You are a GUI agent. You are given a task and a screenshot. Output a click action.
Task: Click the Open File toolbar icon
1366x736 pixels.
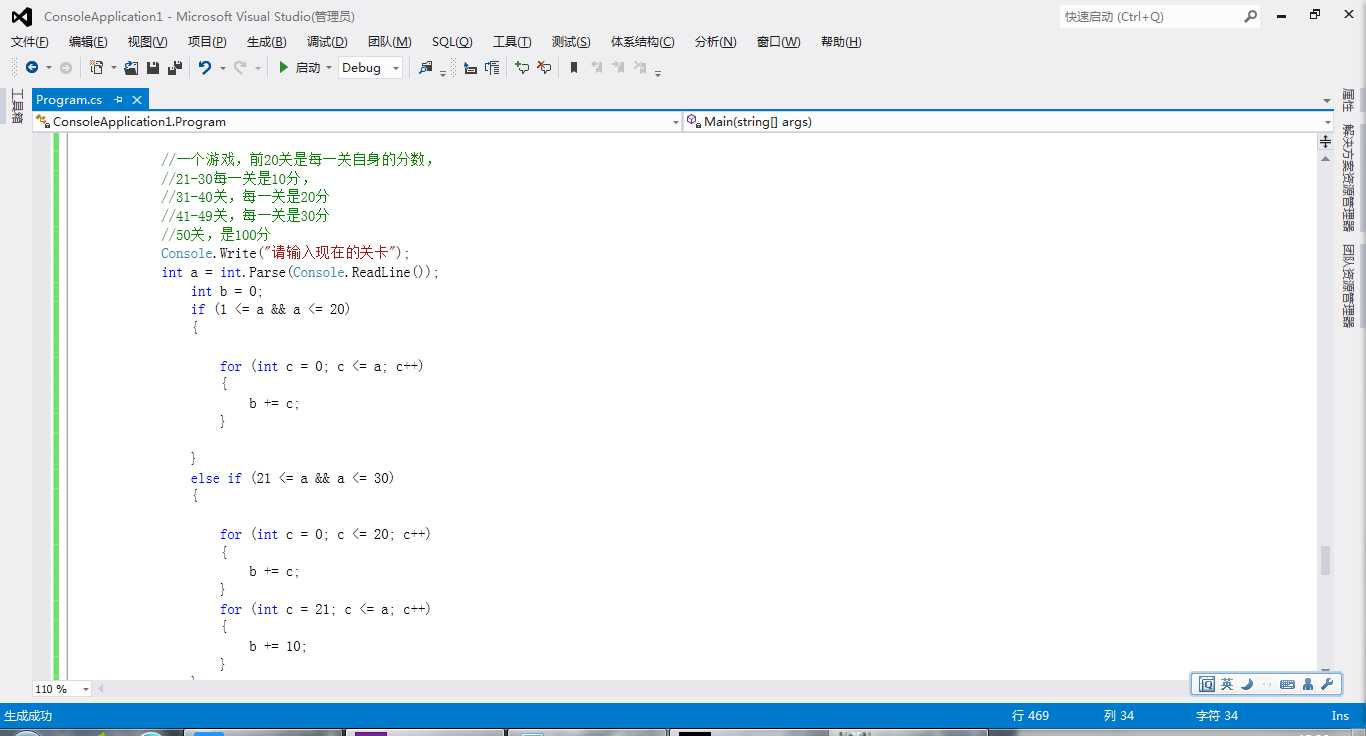pyautogui.click(x=131, y=68)
